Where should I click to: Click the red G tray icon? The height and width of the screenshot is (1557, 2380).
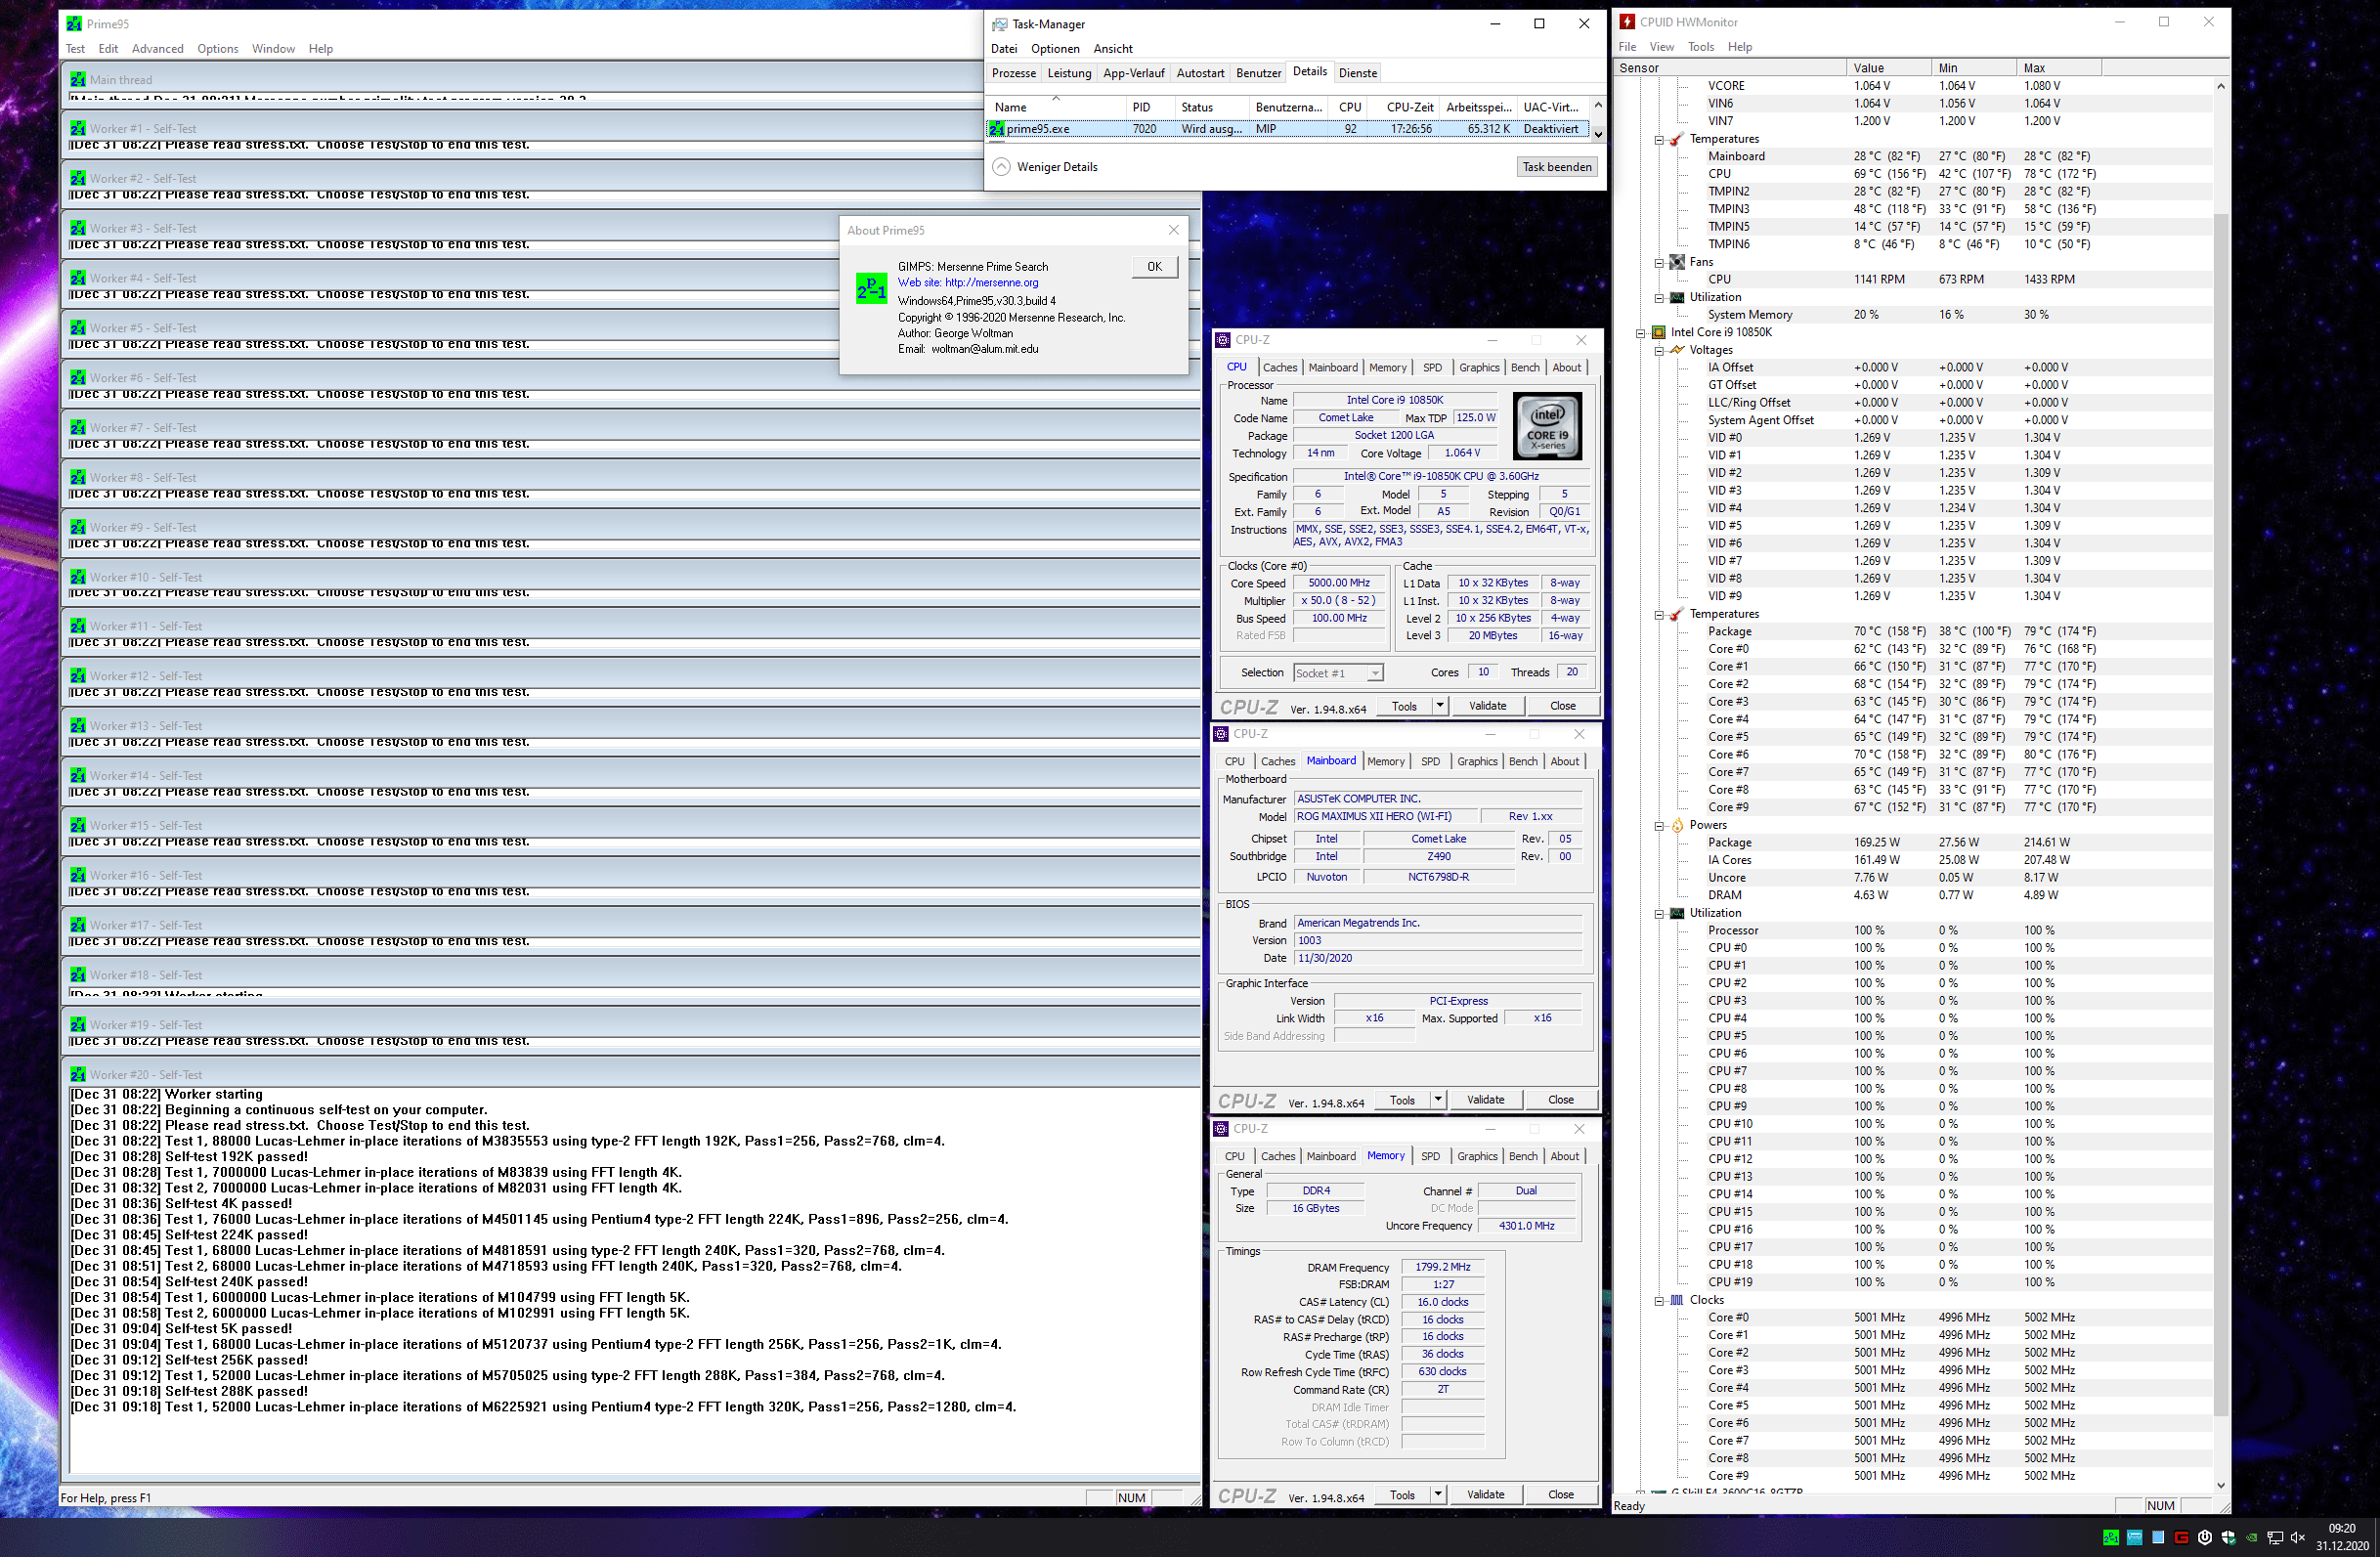pos(2181,1537)
